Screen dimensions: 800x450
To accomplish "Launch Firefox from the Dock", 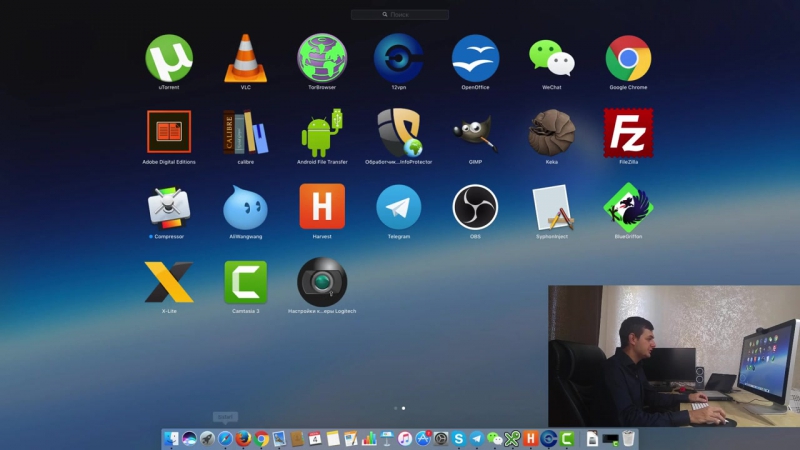I will click(243, 439).
